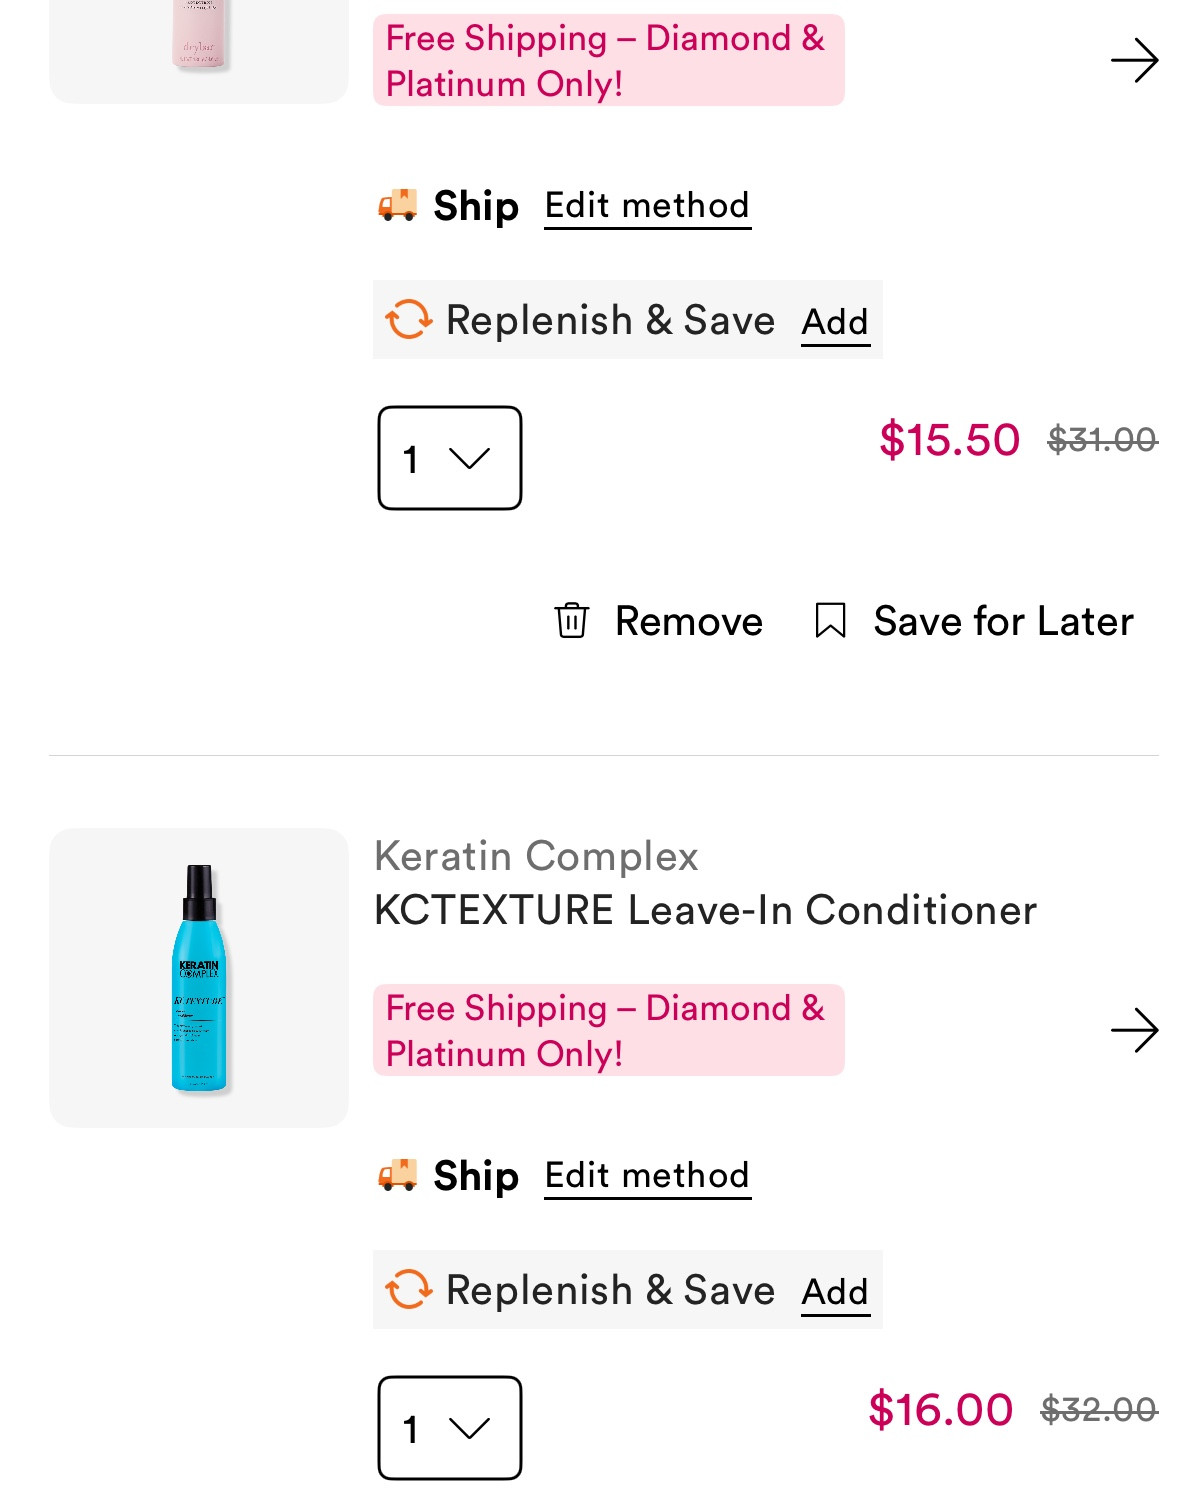Click the KCTEXTURE blue bottle product thumbnail
The image size is (1204, 1508).
point(197,974)
